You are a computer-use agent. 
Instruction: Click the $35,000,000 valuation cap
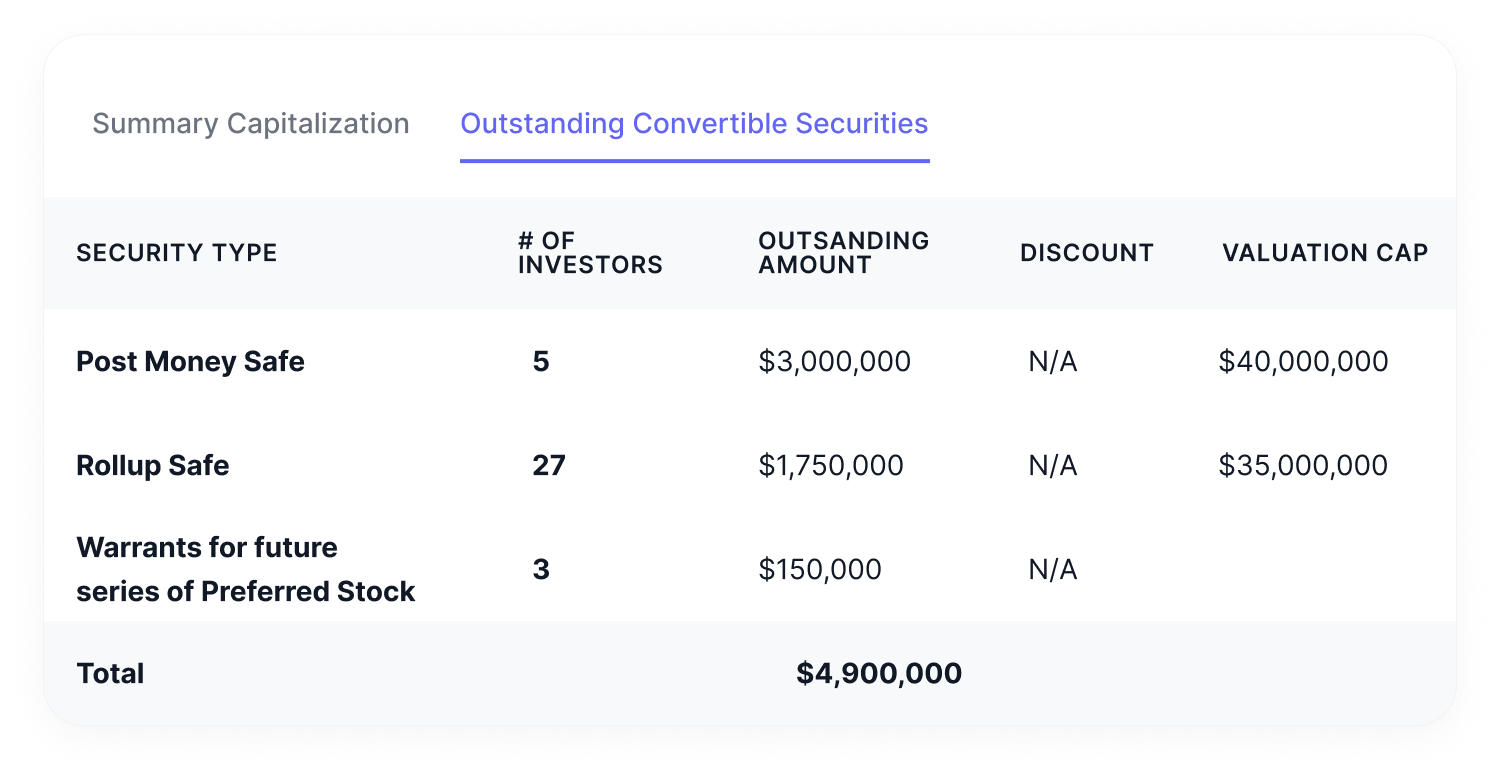click(x=1303, y=465)
